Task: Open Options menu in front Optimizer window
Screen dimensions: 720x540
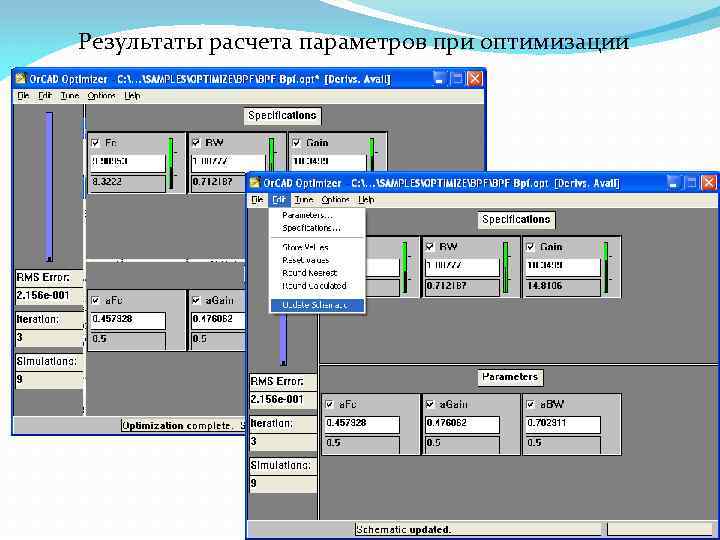Action: point(335,200)
